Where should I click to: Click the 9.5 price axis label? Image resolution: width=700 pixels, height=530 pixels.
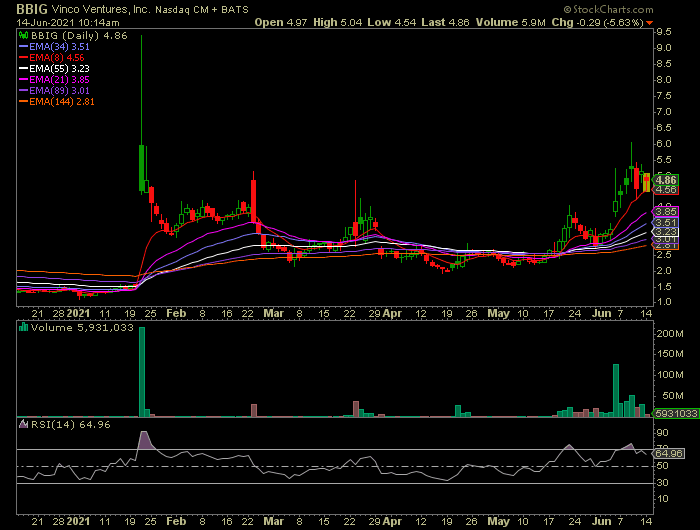[x=664, y=32]
